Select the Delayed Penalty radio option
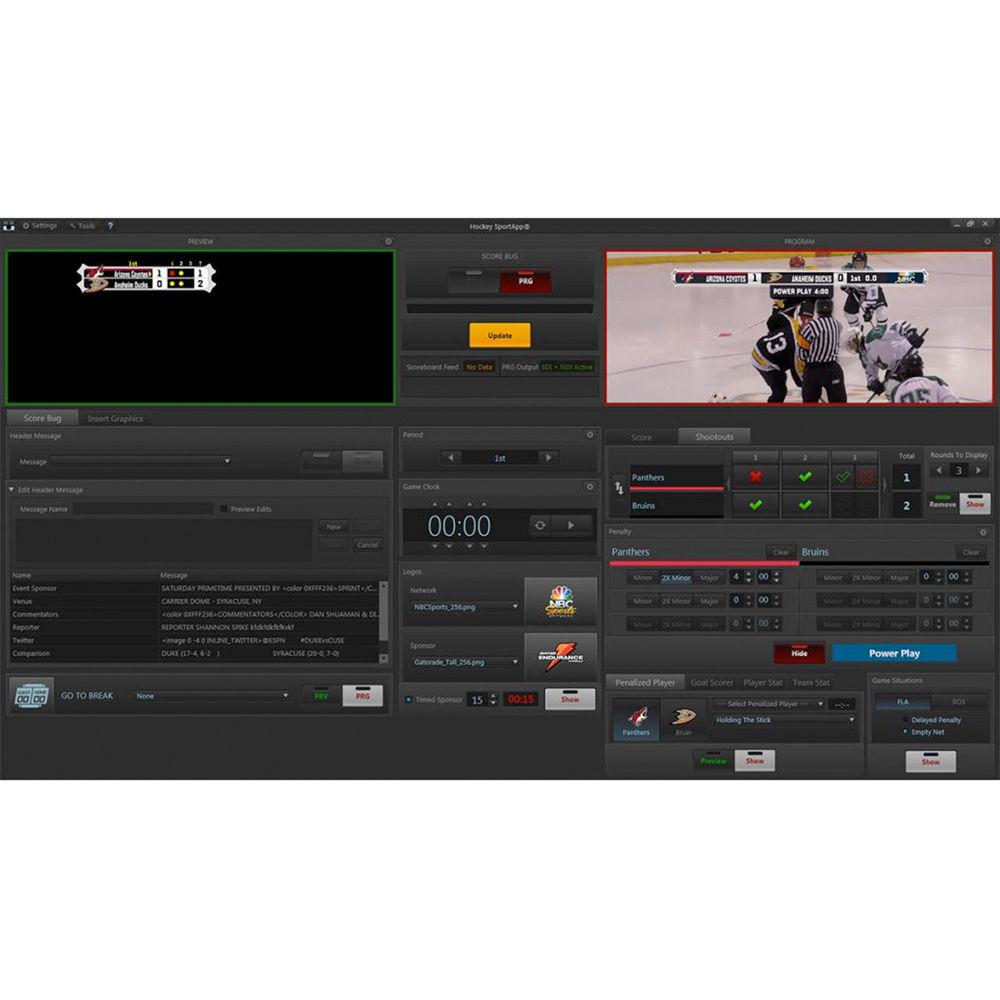The image size is (1000, 1000). coord(905,719)
